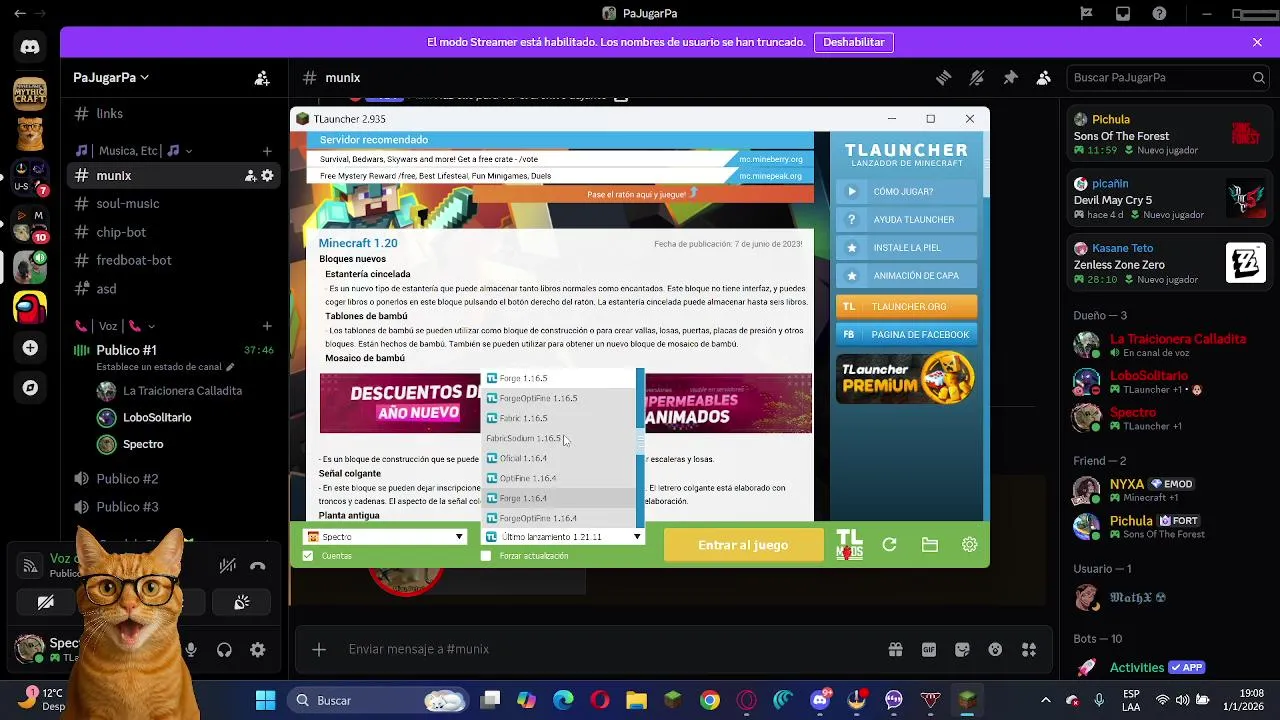Viewport: 1280px width, 720px height.
Task: Click INSTALE LA PIEL button
Action: [906, 248]
